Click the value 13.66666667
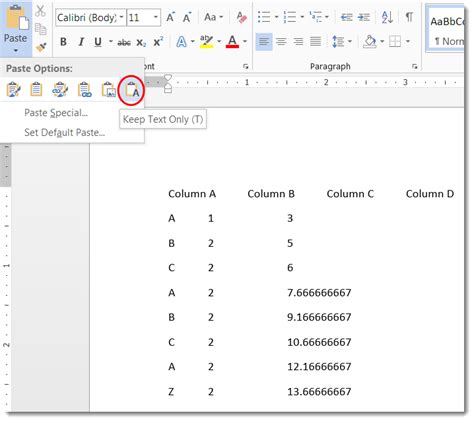The height and width of the screenshot is (421, 474). point(319,391)
